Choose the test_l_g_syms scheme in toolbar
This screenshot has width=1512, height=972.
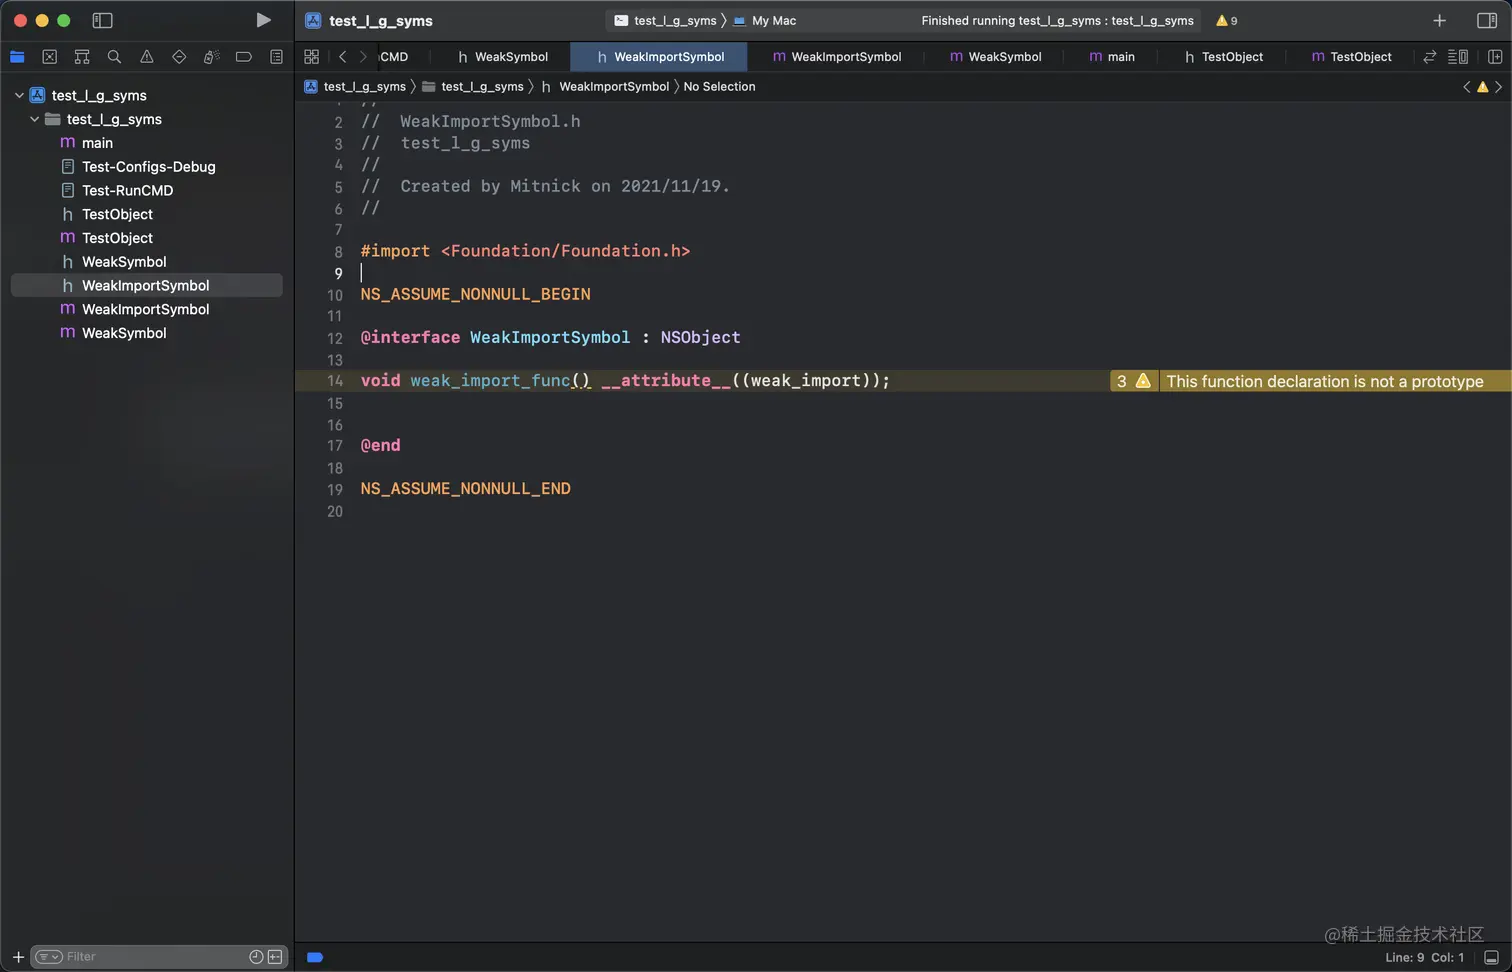click(666, 20)
